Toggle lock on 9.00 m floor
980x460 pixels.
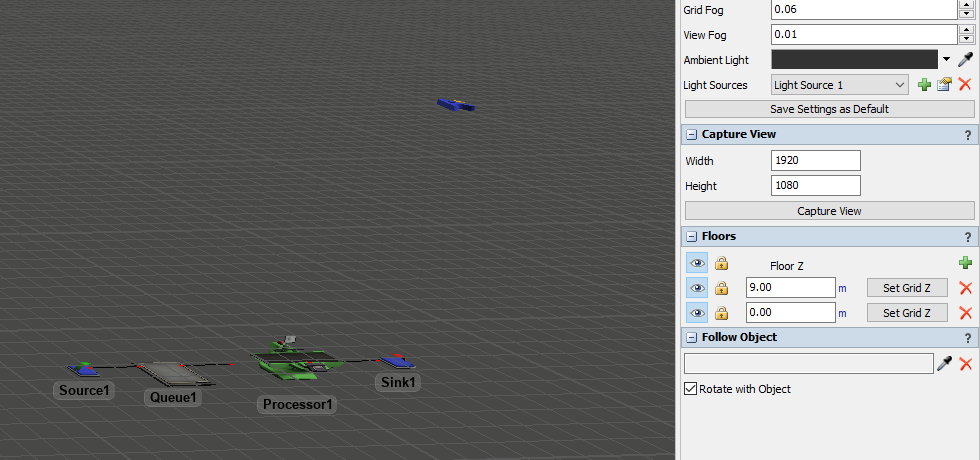[x=721, y=288]
